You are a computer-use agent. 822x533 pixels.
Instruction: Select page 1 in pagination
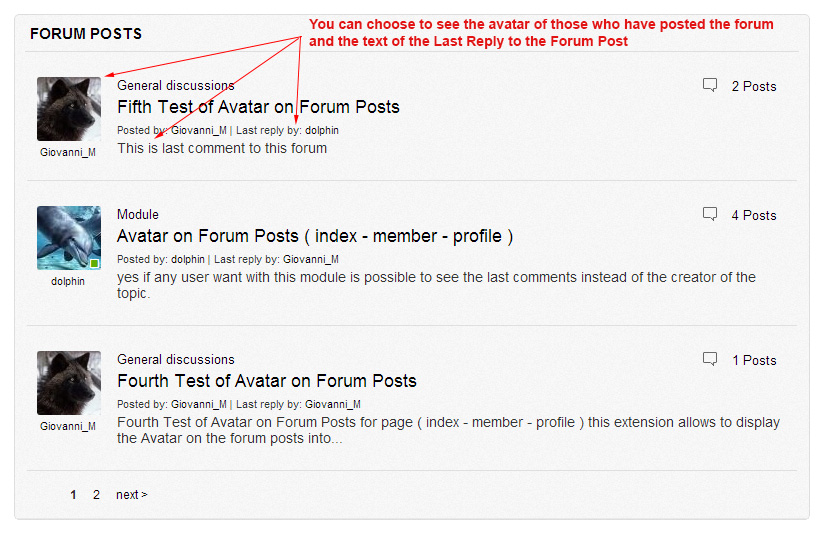[x=73, y=495]
